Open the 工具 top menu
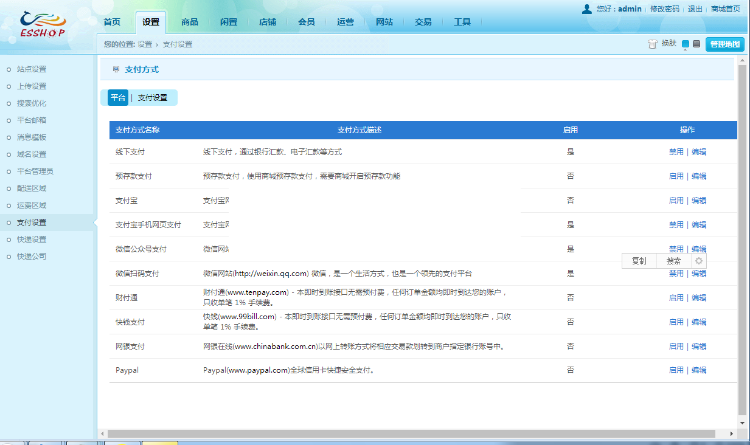This screenshot has height=445, width=750. click(462, 22)
